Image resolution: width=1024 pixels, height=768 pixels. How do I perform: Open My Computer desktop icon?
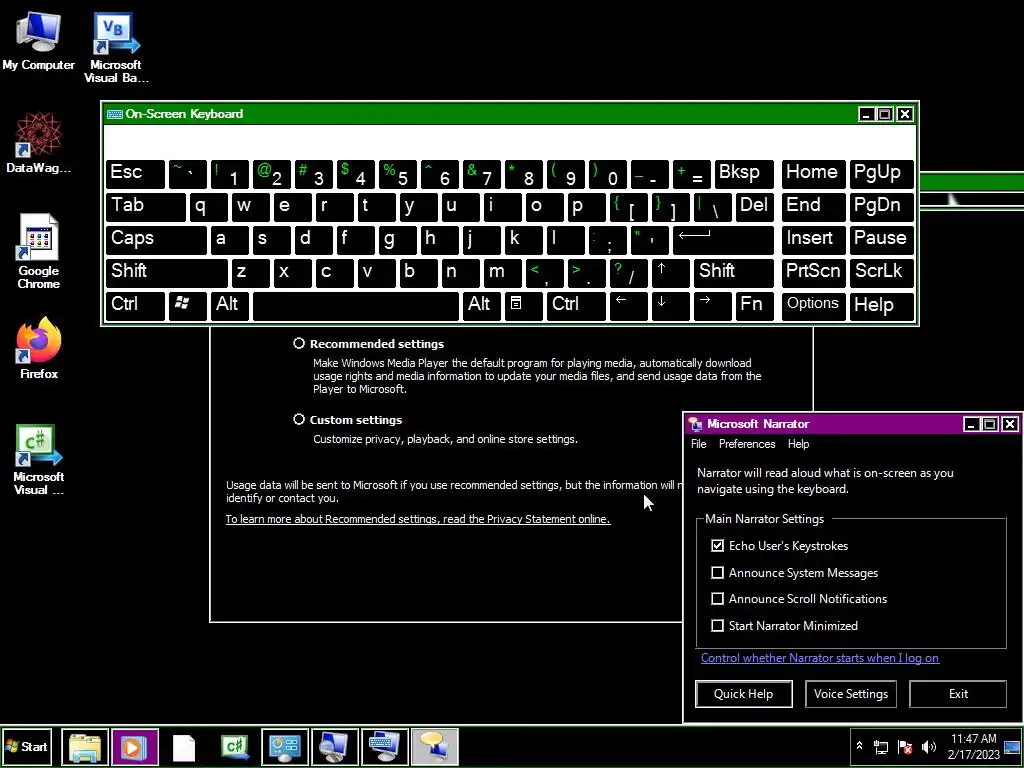point(38,40)
